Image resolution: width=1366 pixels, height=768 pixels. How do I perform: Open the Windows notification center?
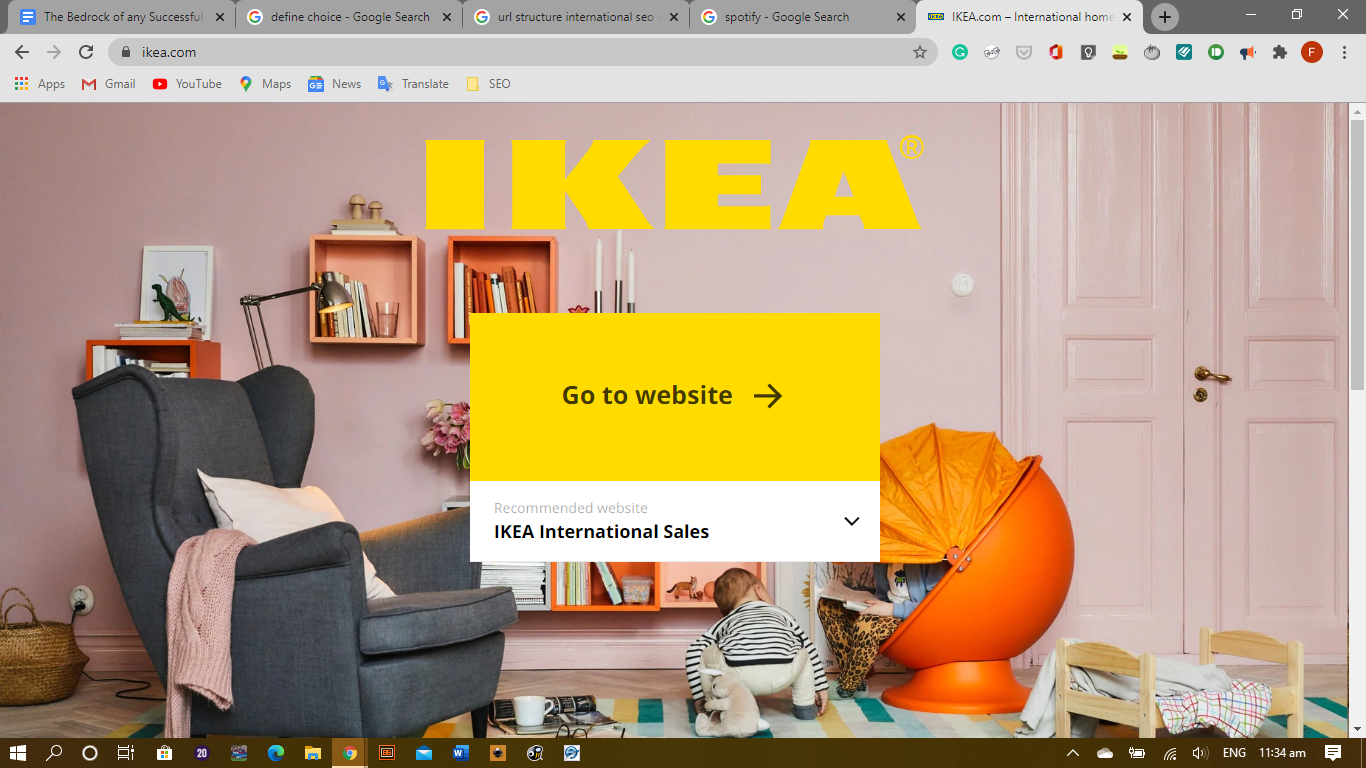tap(1332, 753)
